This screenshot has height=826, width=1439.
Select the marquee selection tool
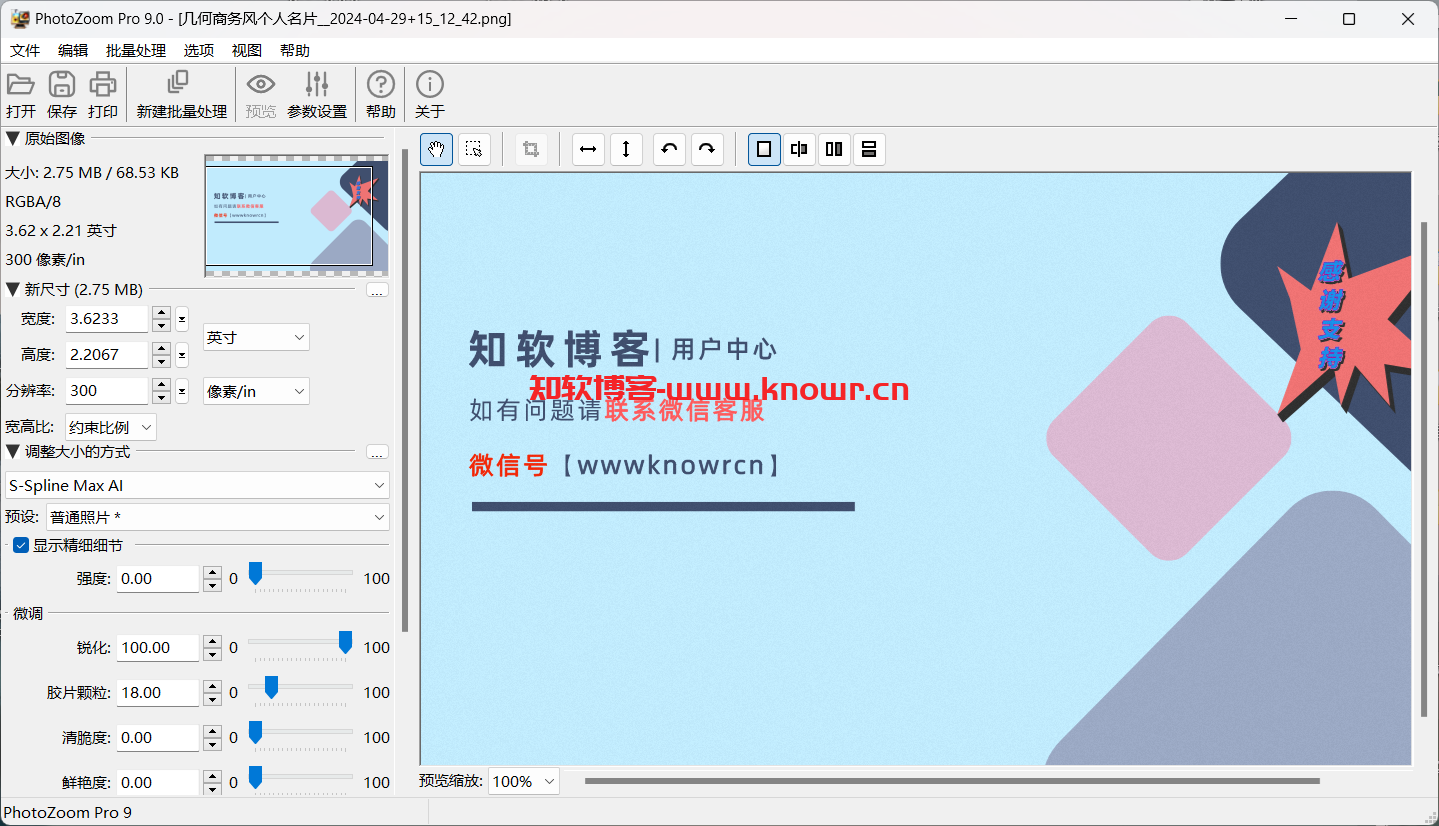click(475, 150)
